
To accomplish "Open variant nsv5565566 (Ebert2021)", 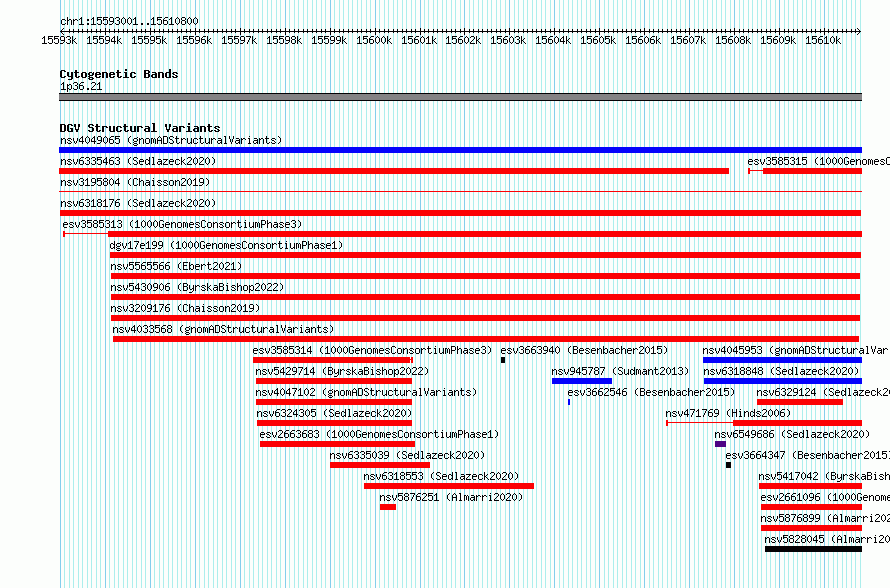I will [x=176, y=266].
